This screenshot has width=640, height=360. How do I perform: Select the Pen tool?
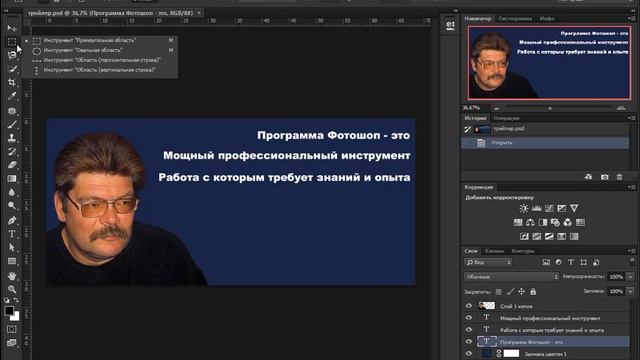[12, 220]
